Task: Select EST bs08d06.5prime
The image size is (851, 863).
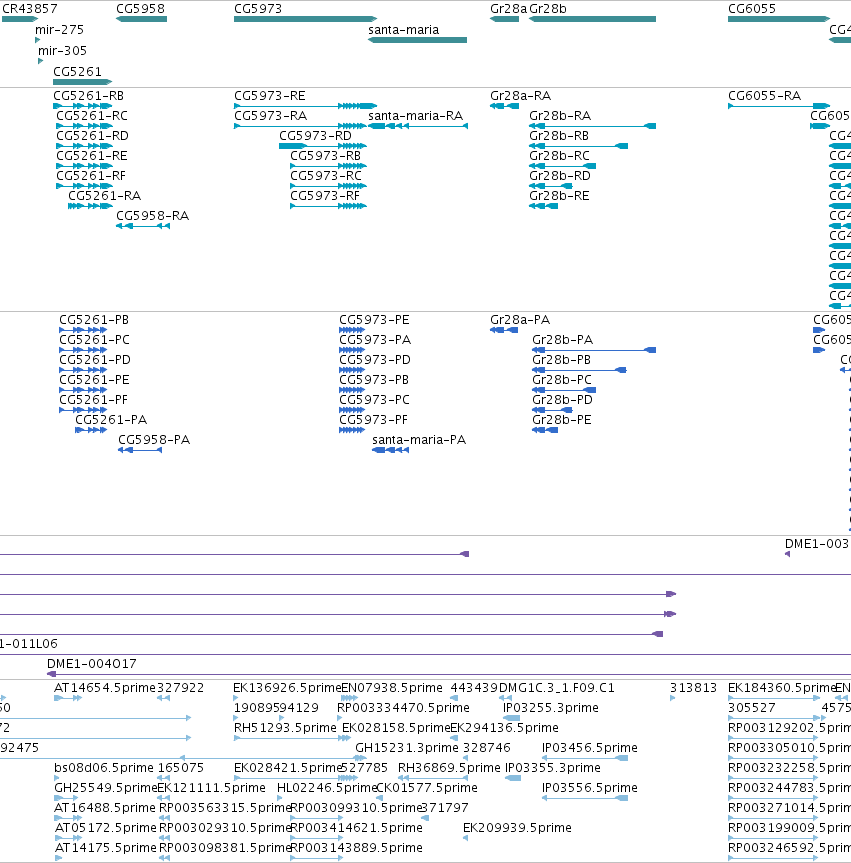Action: (x=104, y=768)
